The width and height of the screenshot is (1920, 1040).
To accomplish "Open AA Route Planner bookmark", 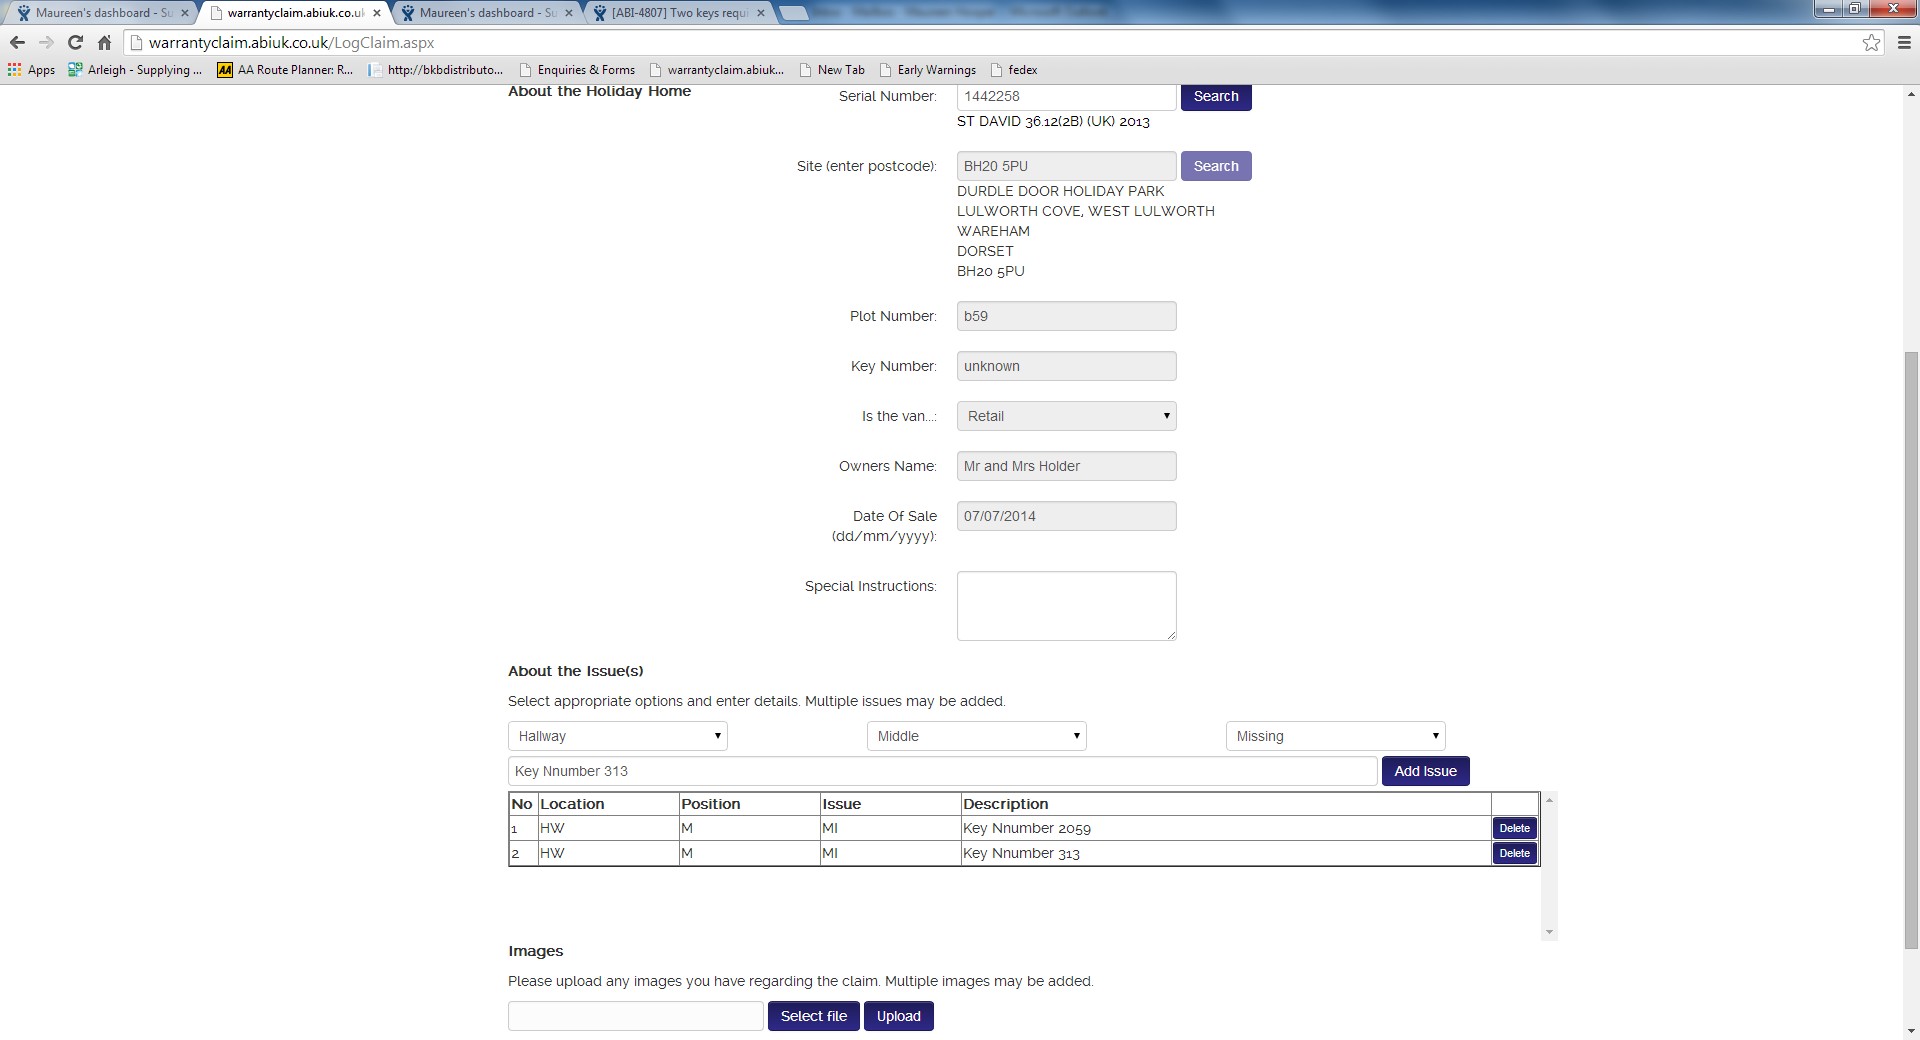I will (x=285, y=70).
